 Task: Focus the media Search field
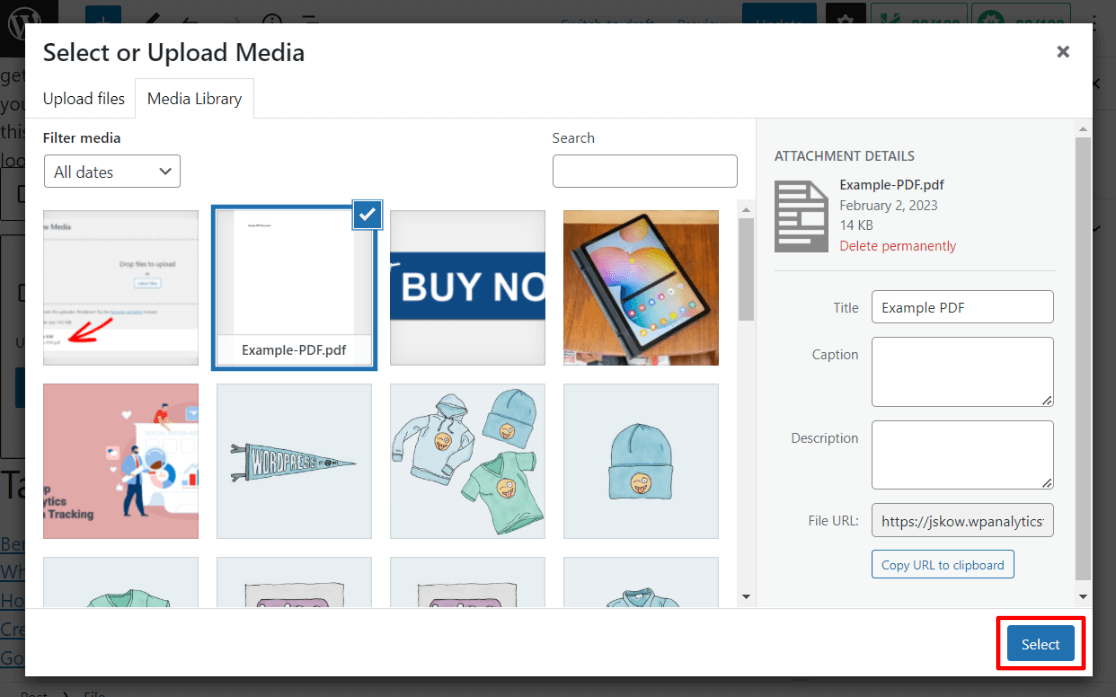coord(644,171)
